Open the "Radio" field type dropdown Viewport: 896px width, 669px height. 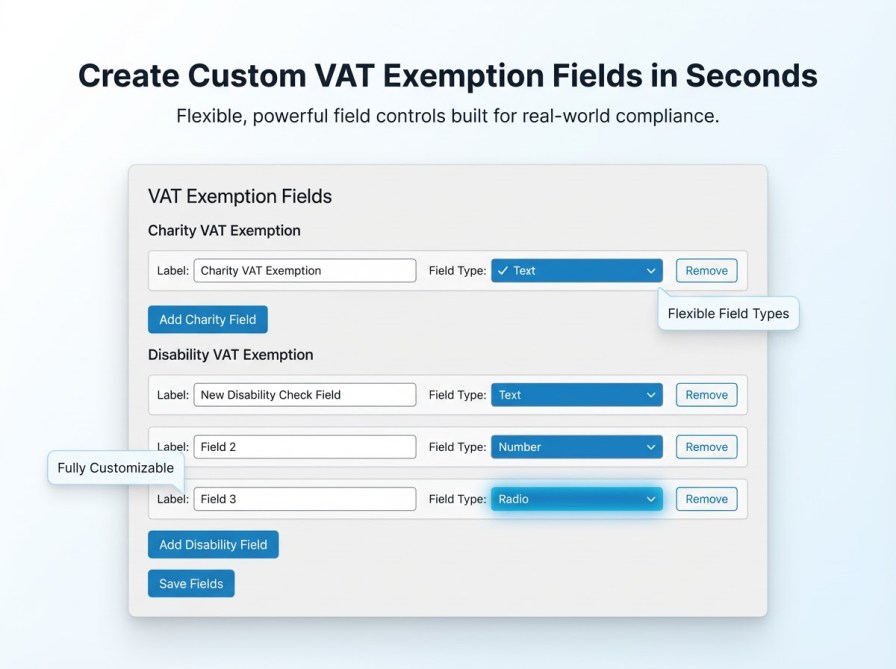click(576, 498)
